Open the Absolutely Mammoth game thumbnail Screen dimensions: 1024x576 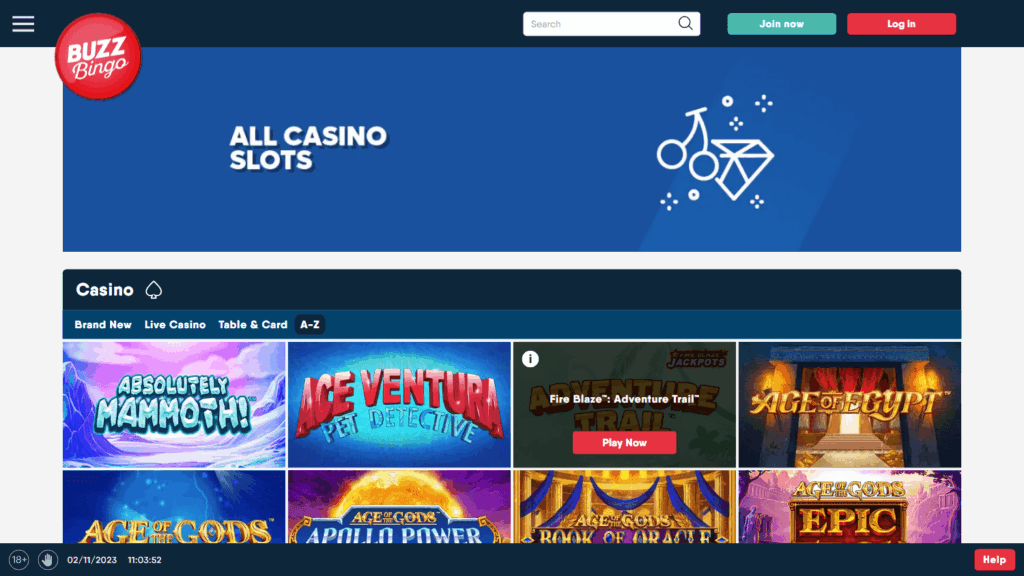[x=174, y=405]
